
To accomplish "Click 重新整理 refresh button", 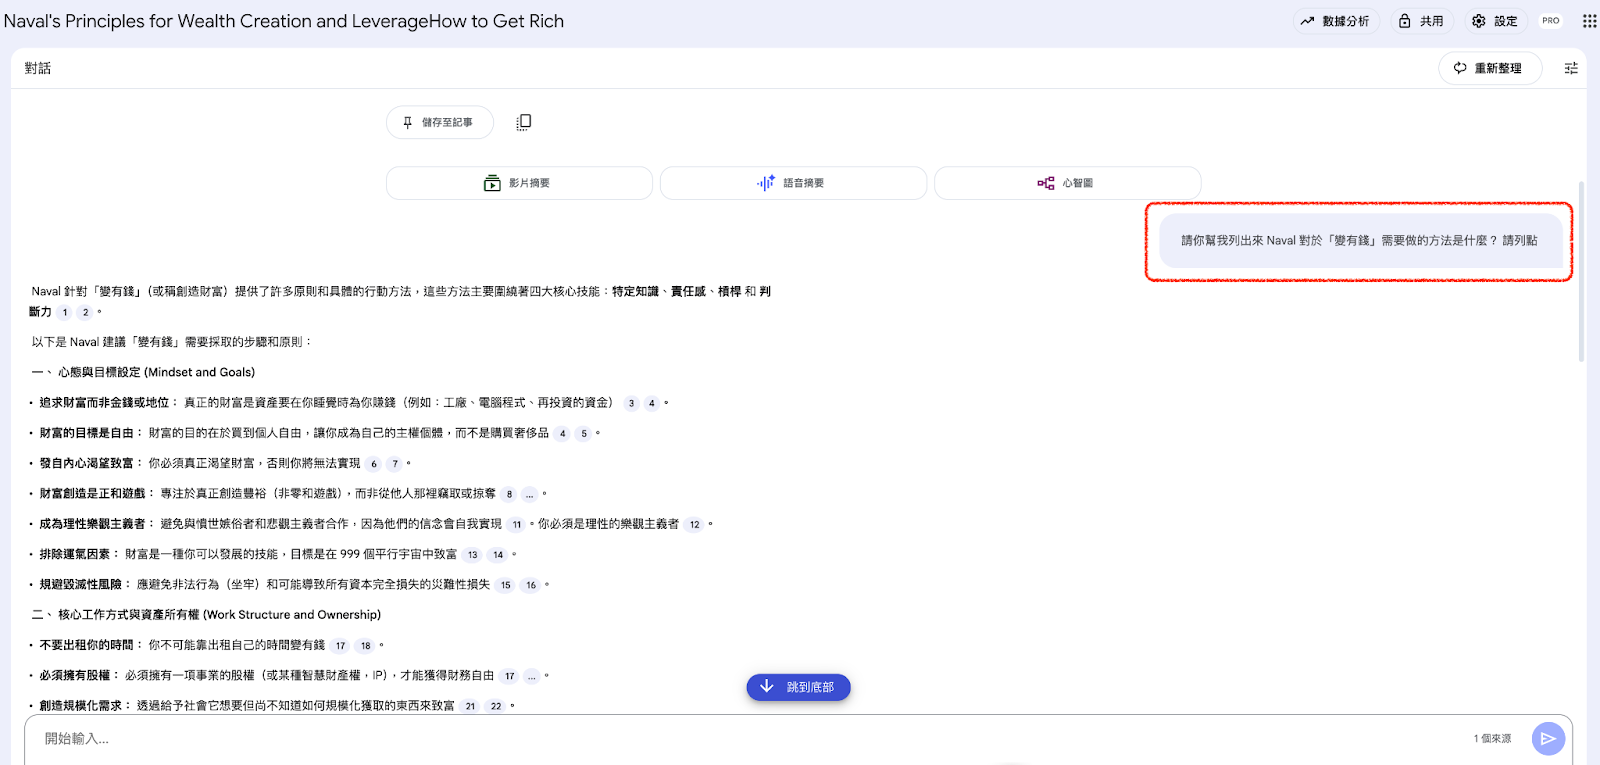I will point(1489,68).
